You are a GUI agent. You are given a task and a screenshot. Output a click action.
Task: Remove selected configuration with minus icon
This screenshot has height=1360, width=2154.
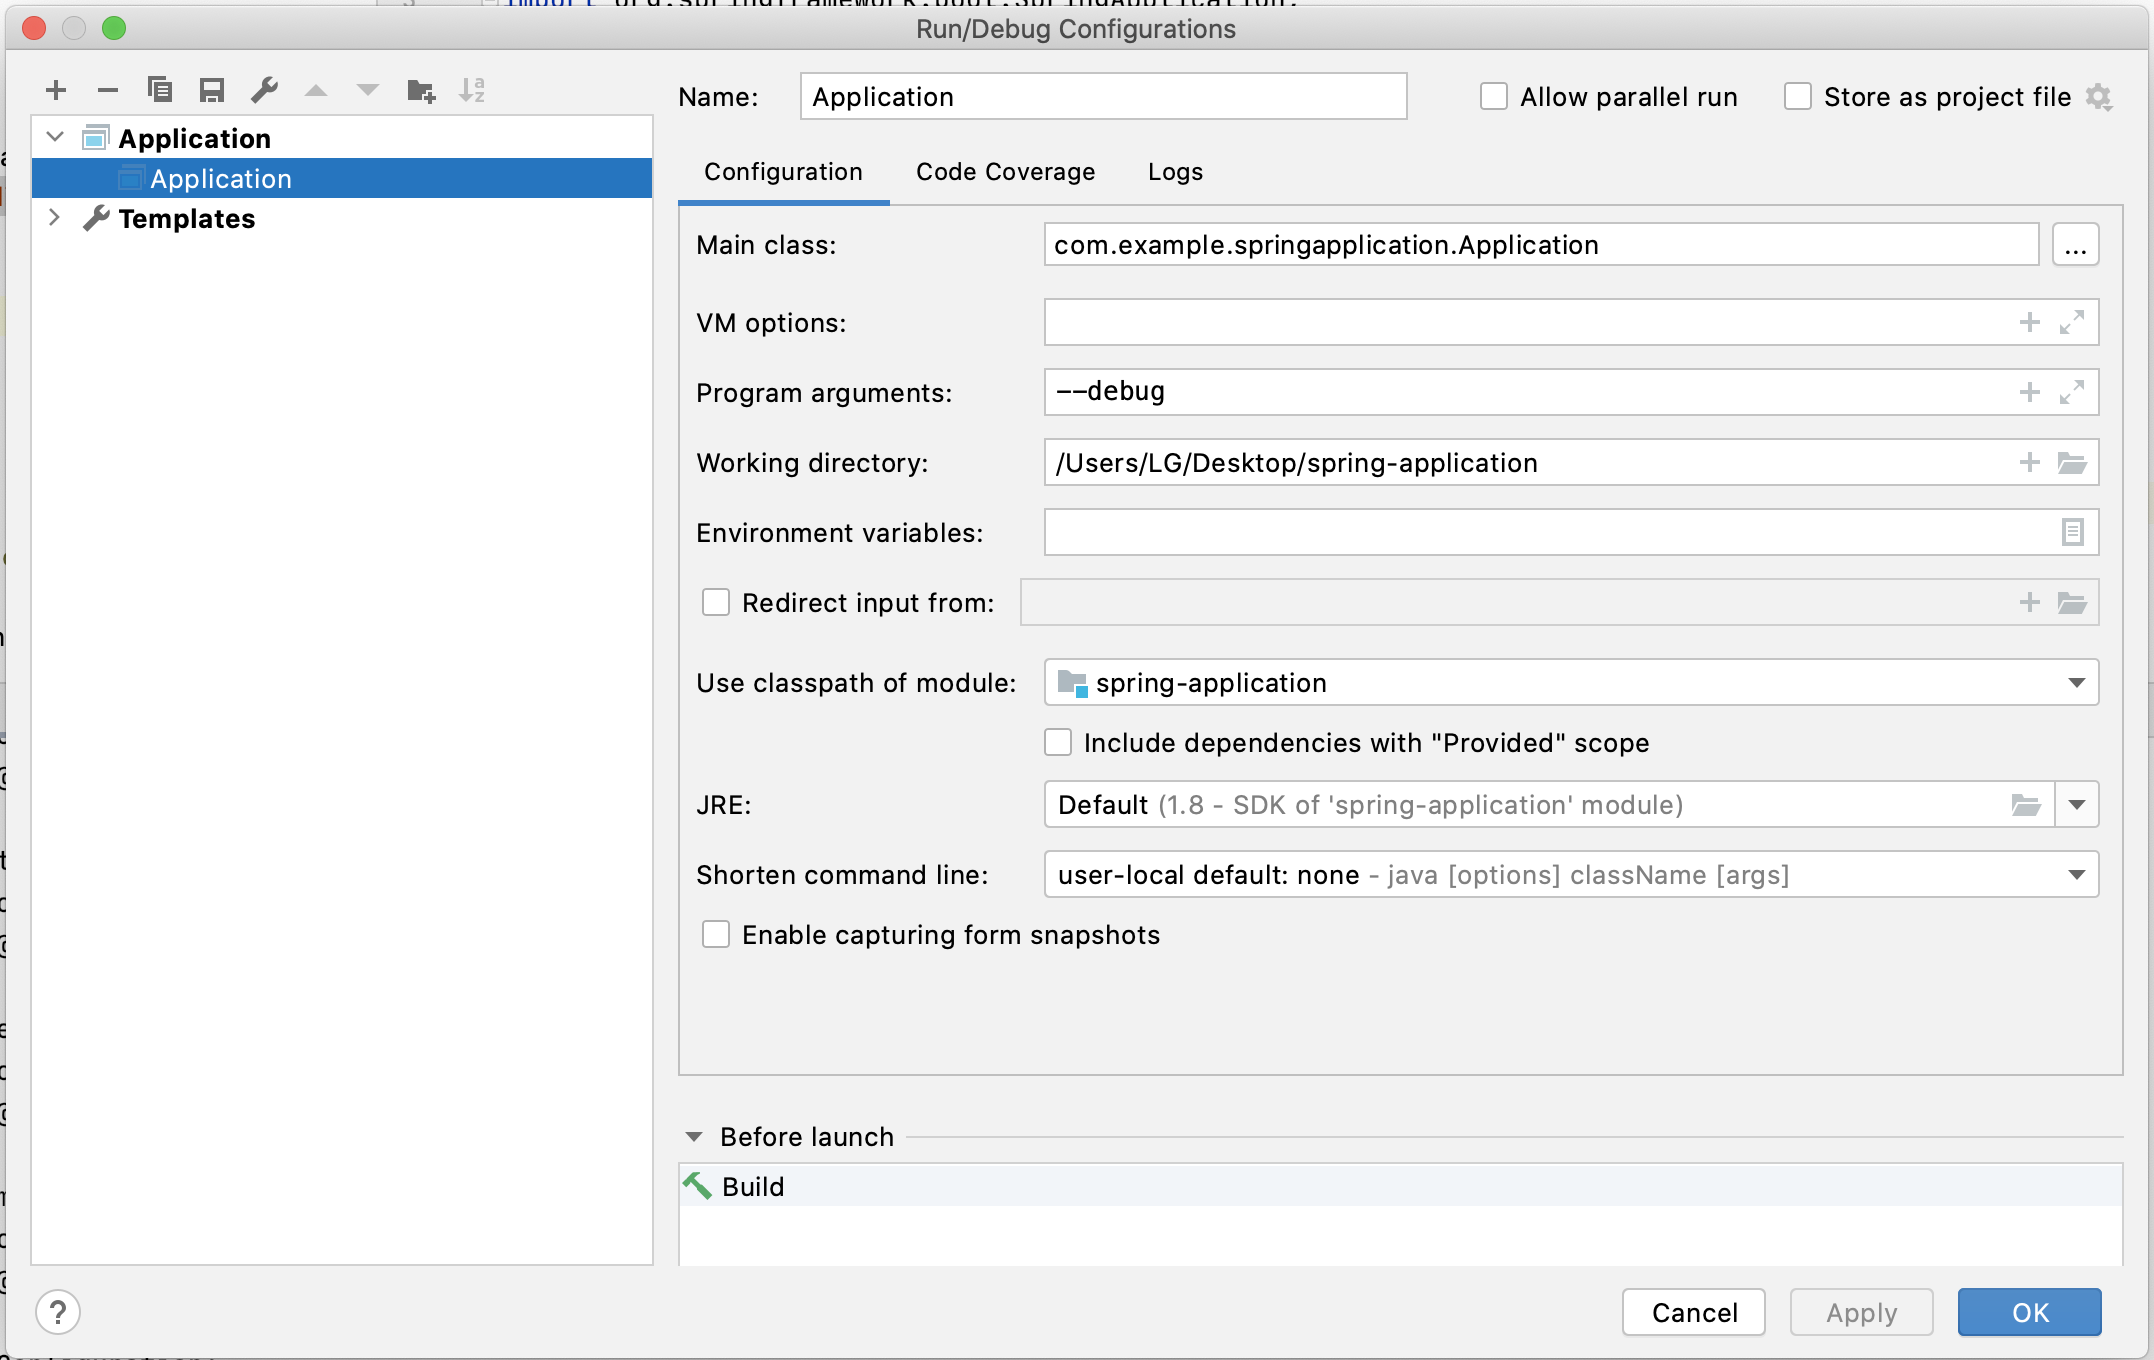tap(108, 91)
